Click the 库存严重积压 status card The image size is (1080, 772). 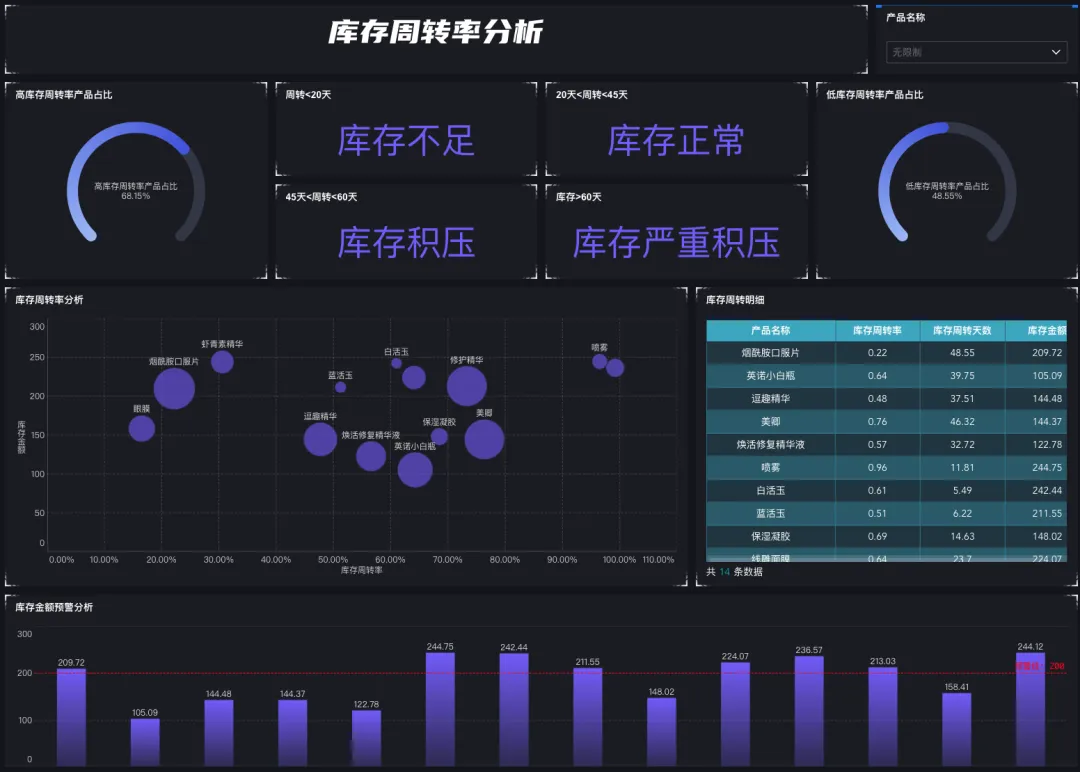click(x=676, y=243)
